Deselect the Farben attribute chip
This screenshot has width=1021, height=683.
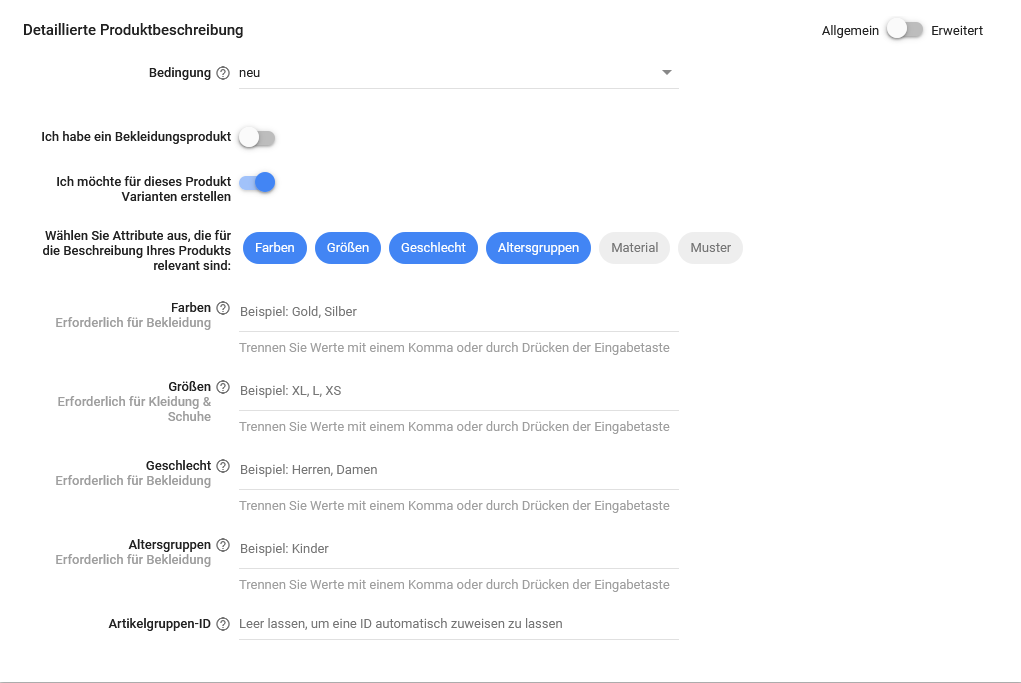tap(275, 248)
